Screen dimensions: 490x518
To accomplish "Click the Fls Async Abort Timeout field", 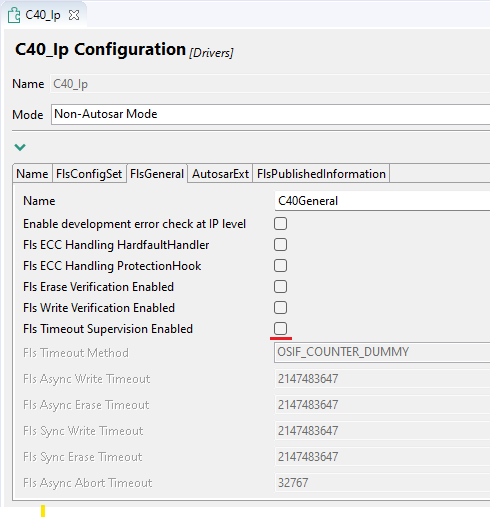I will pos(382,483).
